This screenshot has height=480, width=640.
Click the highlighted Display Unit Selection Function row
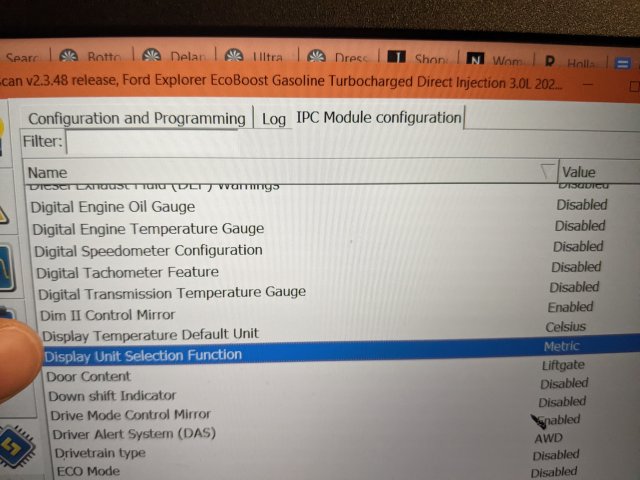click(341, 352)
